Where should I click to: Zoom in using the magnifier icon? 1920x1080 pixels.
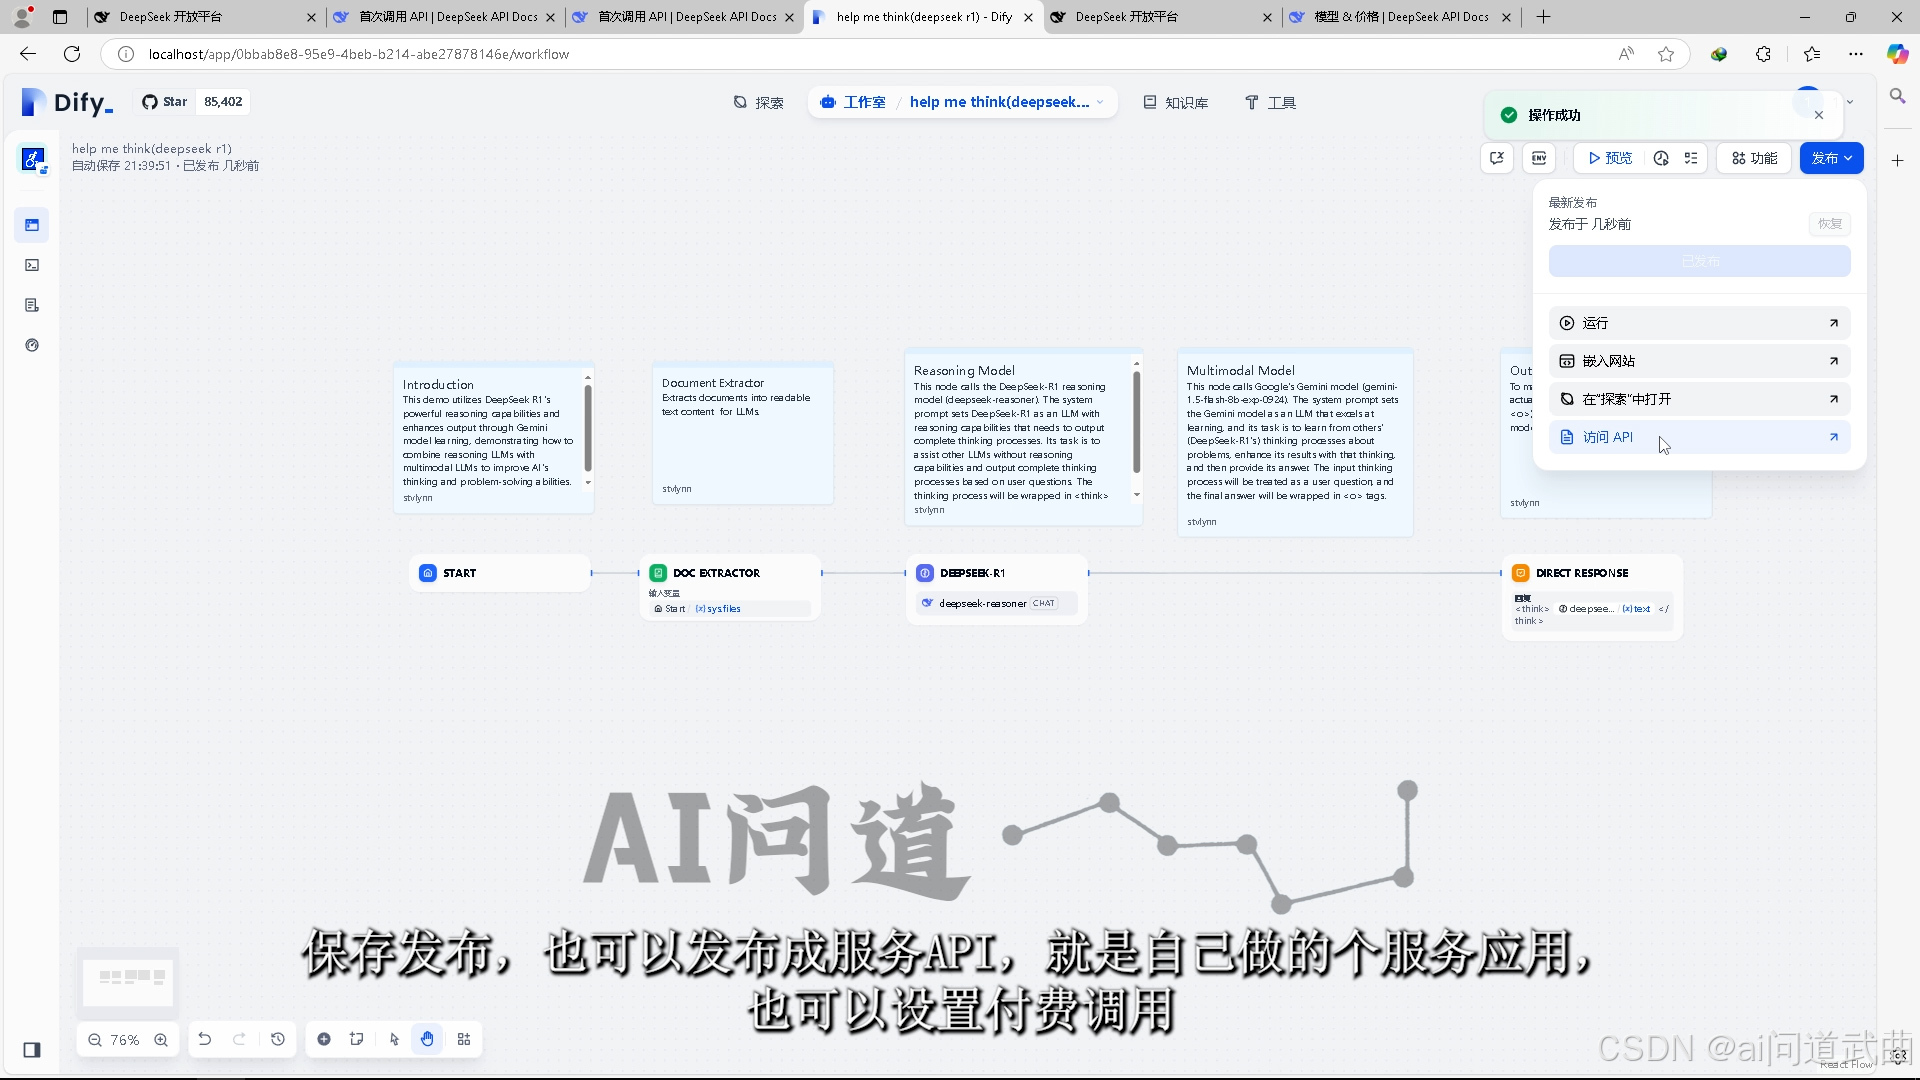161,1040
